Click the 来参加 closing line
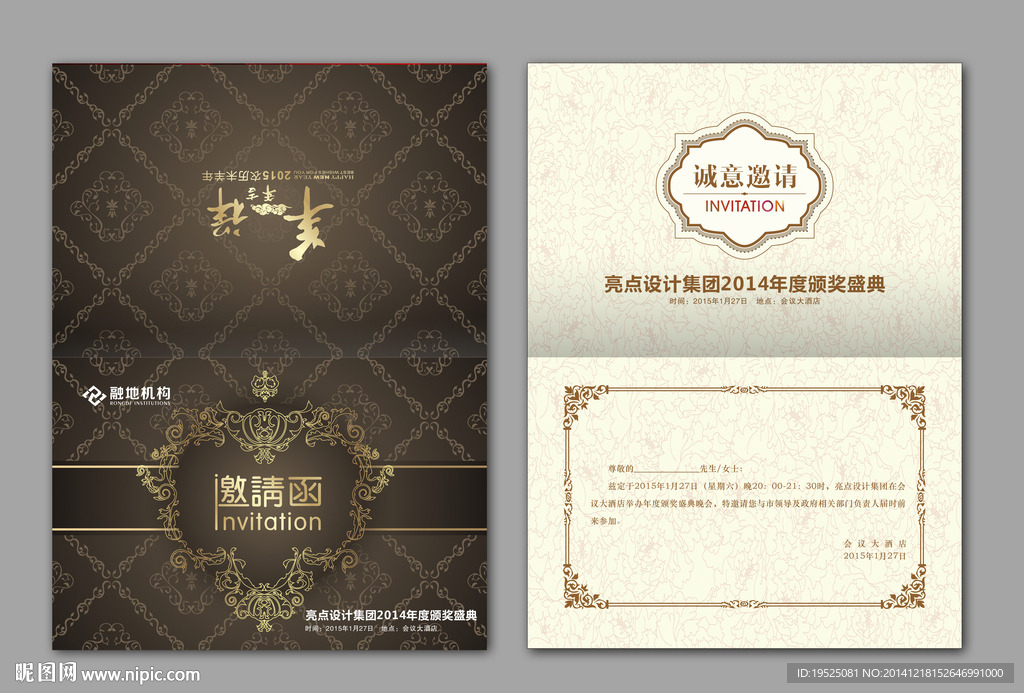 (x=606, y=521)
